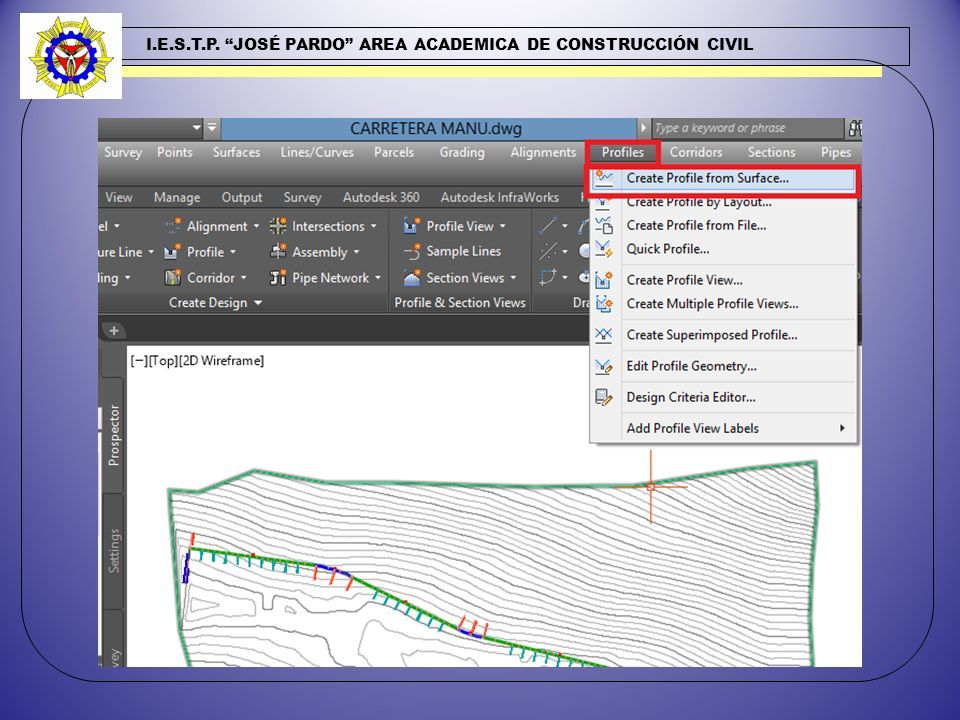Open the Grading menu
Viewport: 960px width, 720px height.
click(462, 152)
